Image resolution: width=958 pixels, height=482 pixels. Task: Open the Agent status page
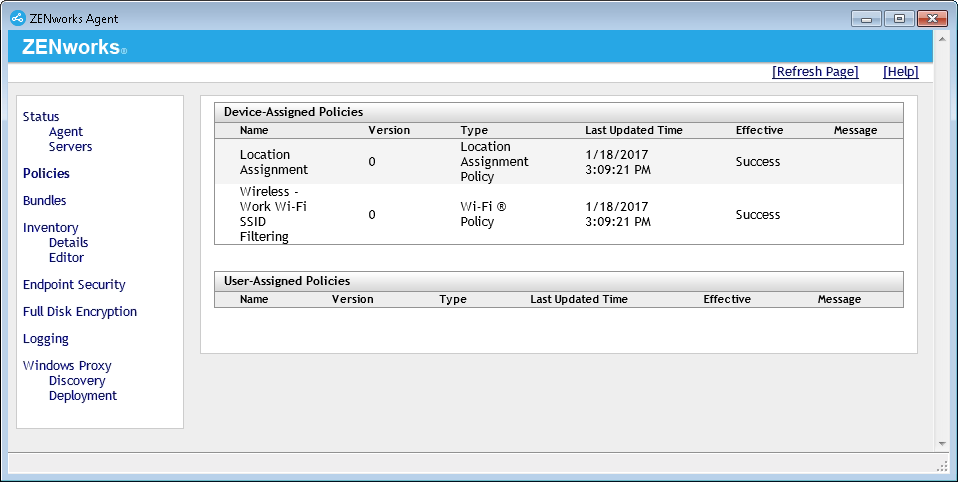[x=66, y=132]
